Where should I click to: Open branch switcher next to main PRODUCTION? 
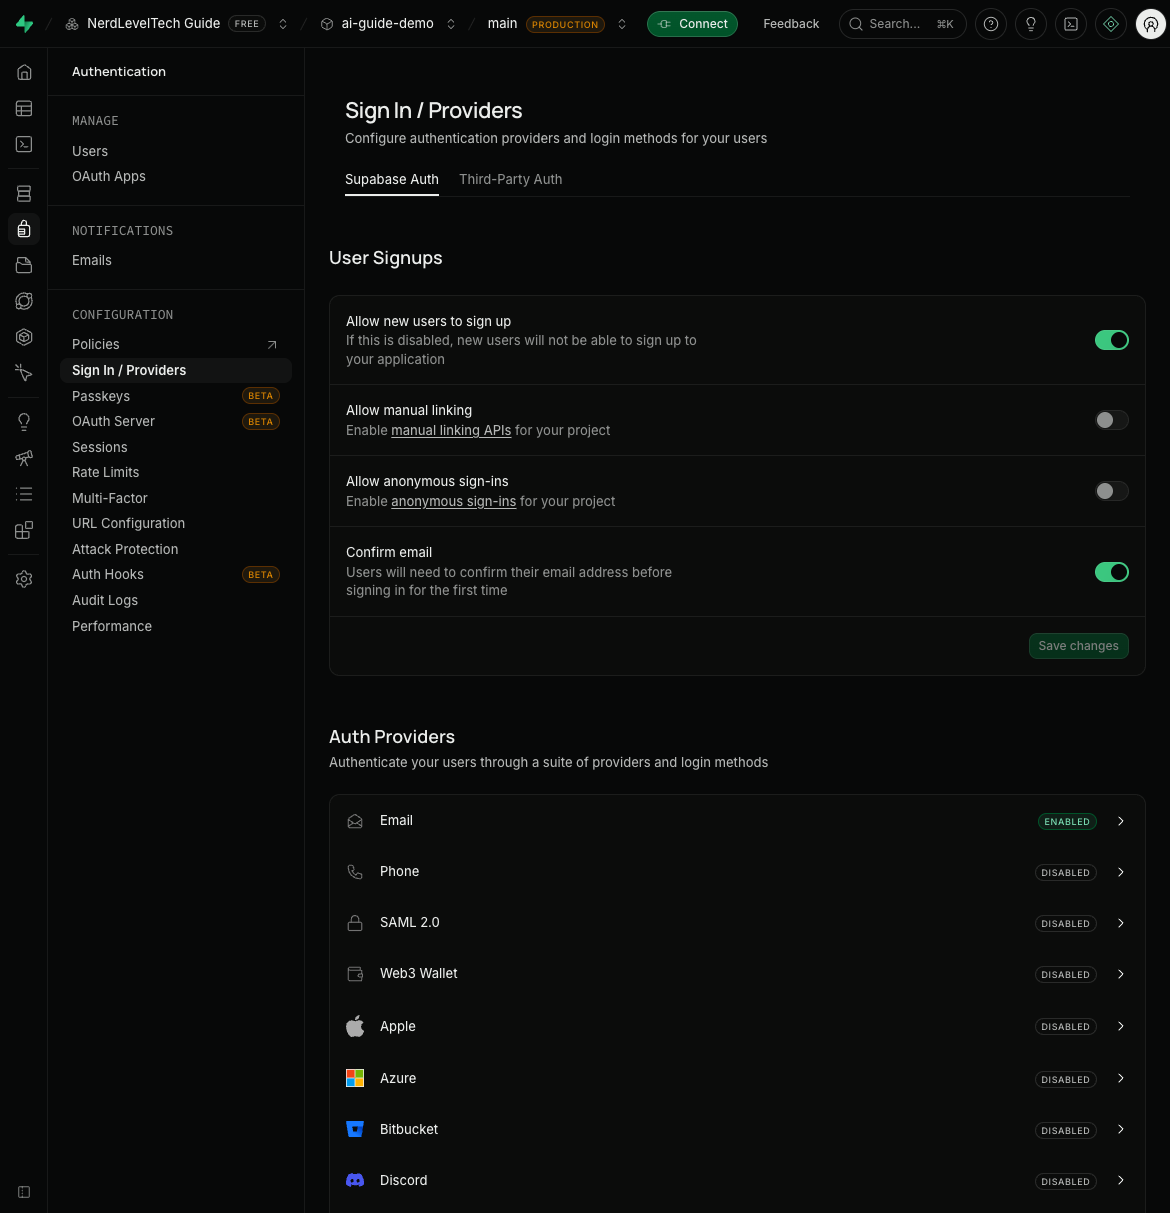click(622, 24)
